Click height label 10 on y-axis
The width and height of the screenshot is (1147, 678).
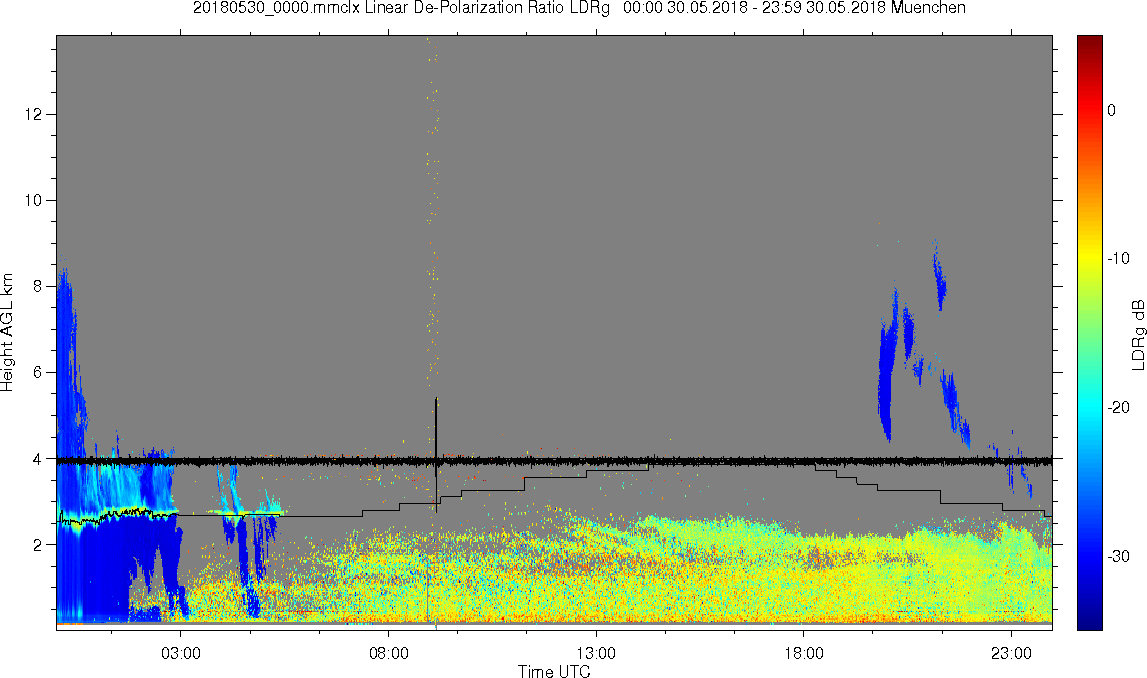pos(32,200)
